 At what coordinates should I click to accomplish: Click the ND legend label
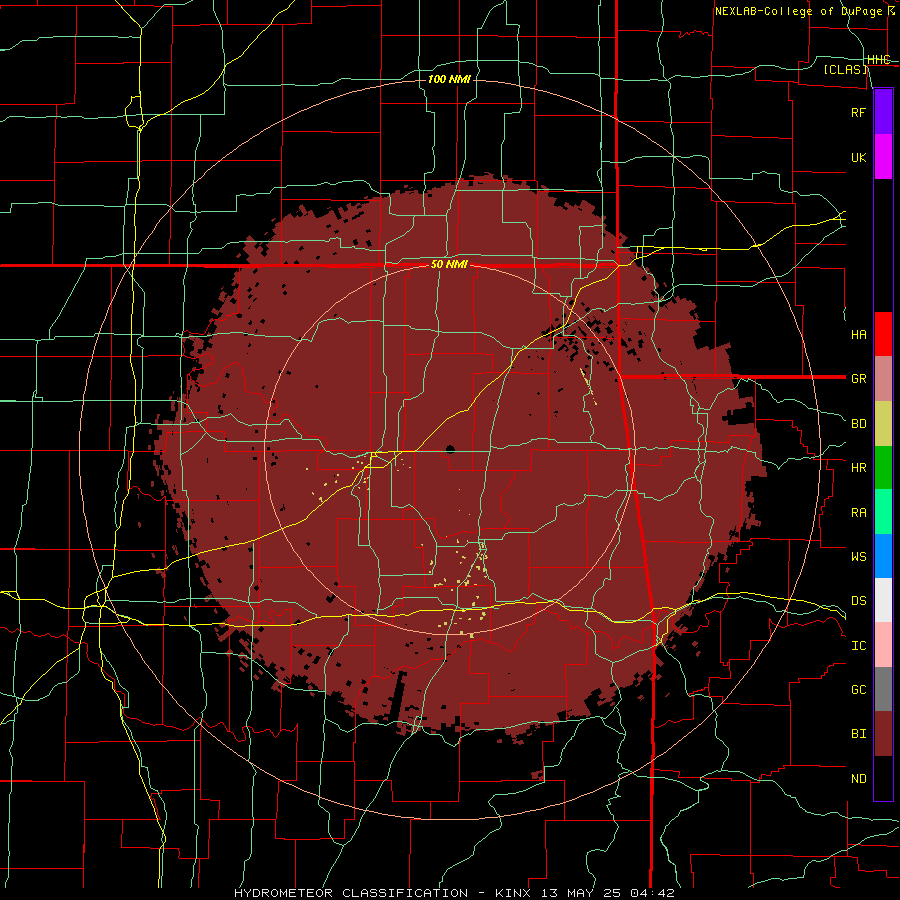[x=859, y=778]
